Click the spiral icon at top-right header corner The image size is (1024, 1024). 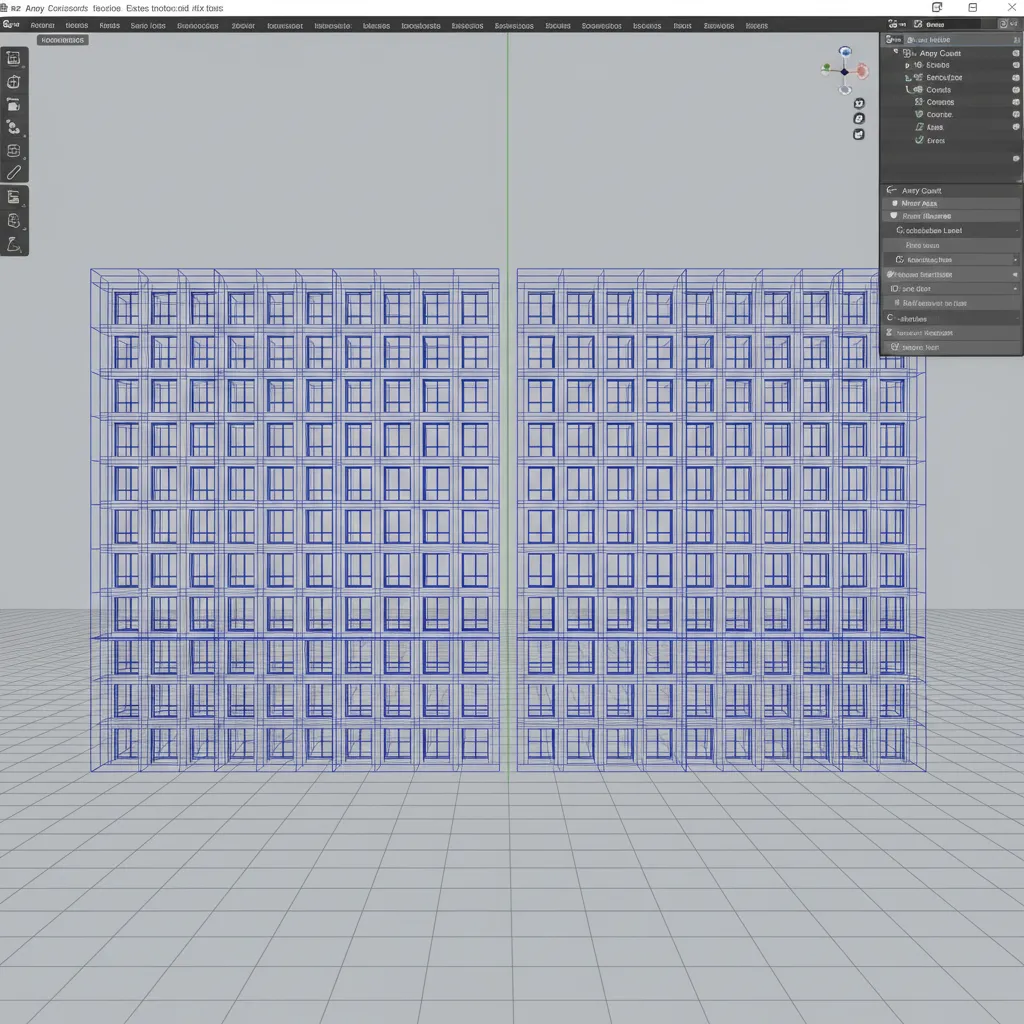coord(1003,24)
